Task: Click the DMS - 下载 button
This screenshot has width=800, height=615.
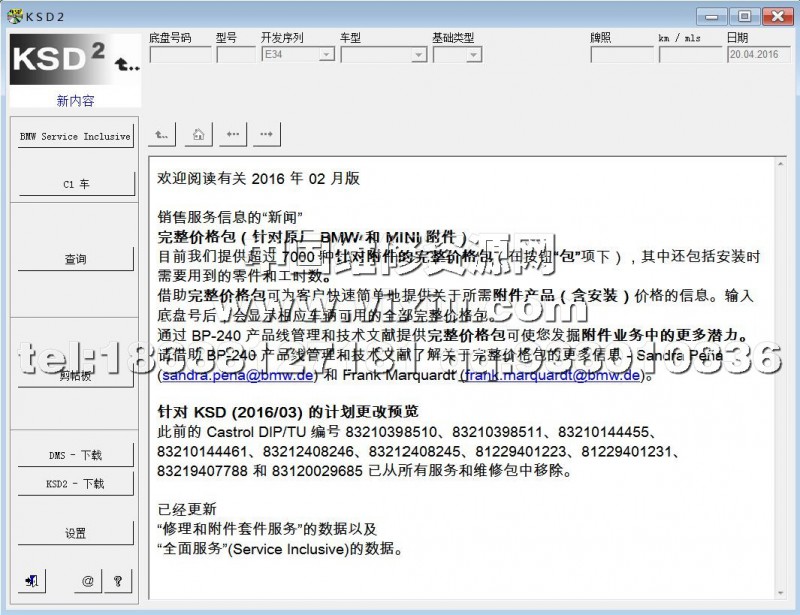Action: [x=76, y=455]
